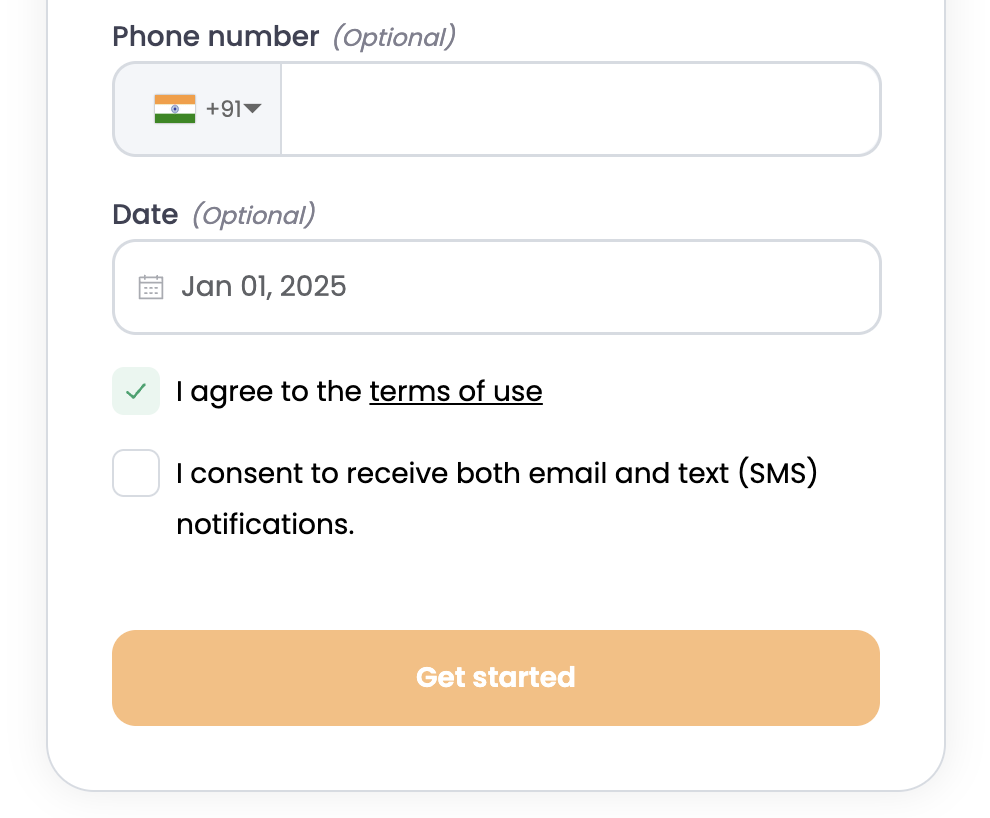Click the empty area of Date field
The image size is (990, 818).
point(612,287)
